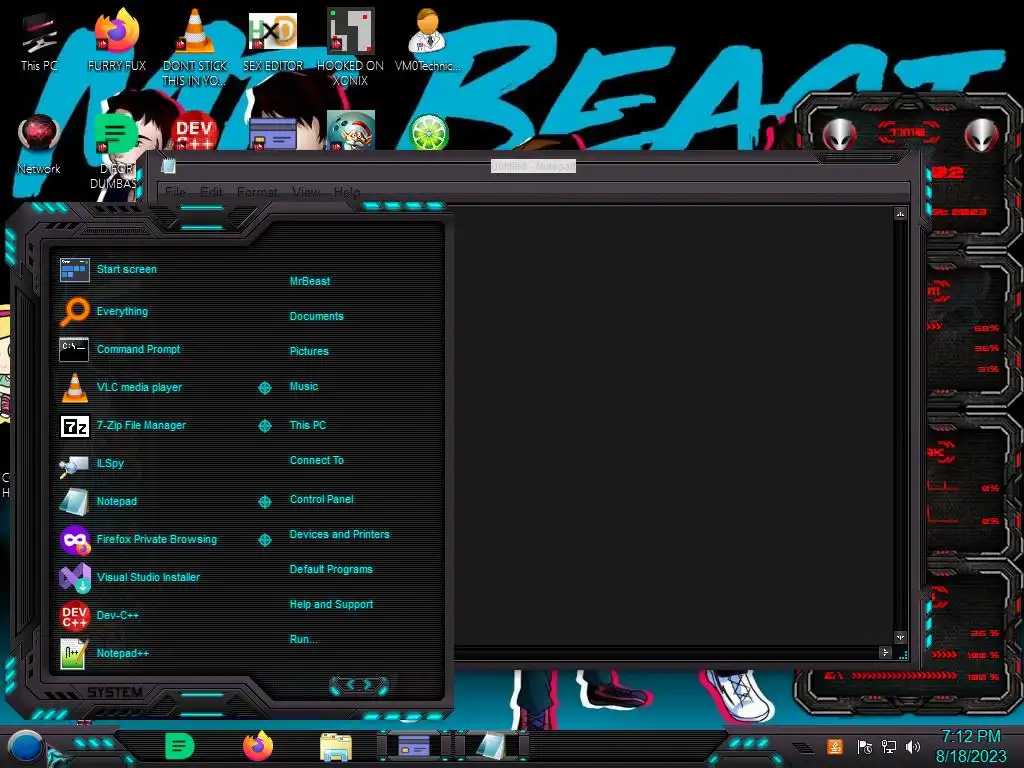Open volume speaker tray icon
The width and height of the screenshot is (1024, 768).
point(913,746)
